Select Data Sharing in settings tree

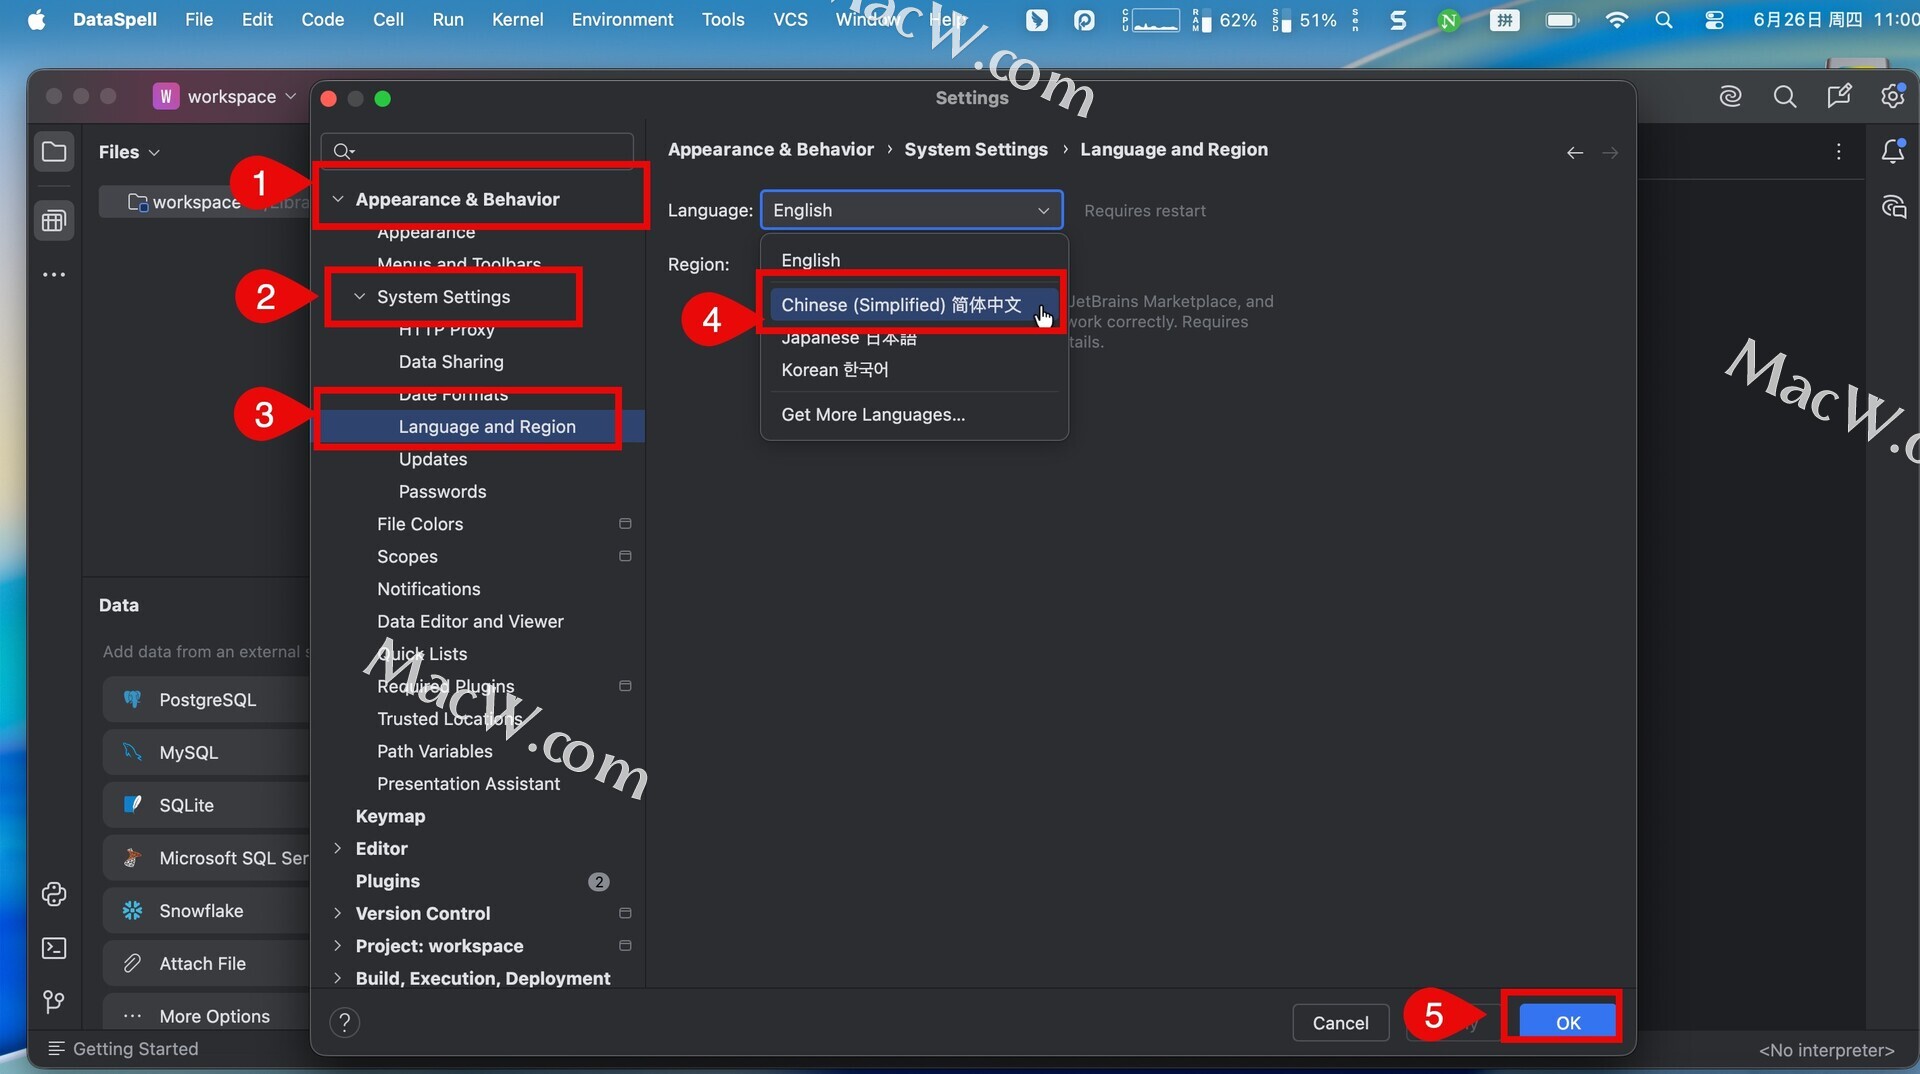point(450,362)
